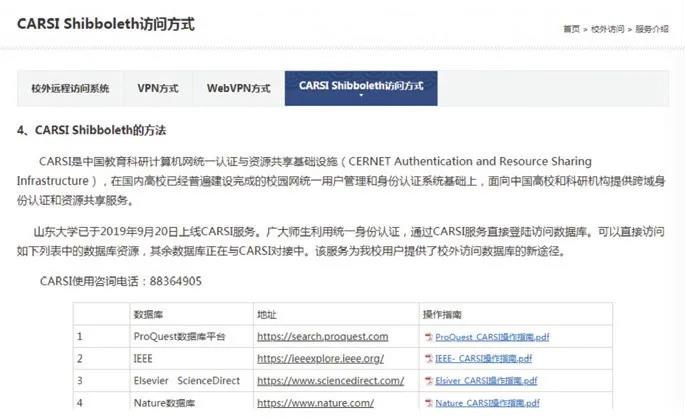Screen dimensions: 685x418
Task: Click the PDF icon beside Nature guide
Action: click(429, 404)
